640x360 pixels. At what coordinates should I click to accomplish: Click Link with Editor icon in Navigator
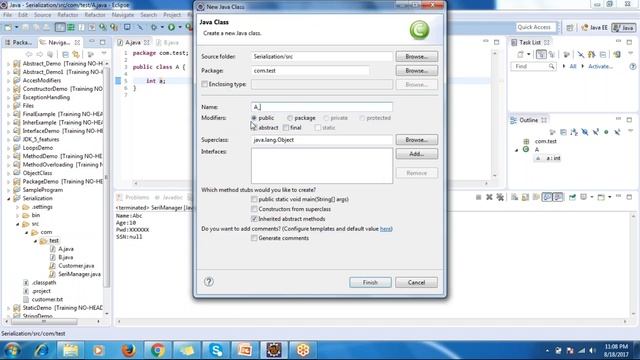coord(76,54)
